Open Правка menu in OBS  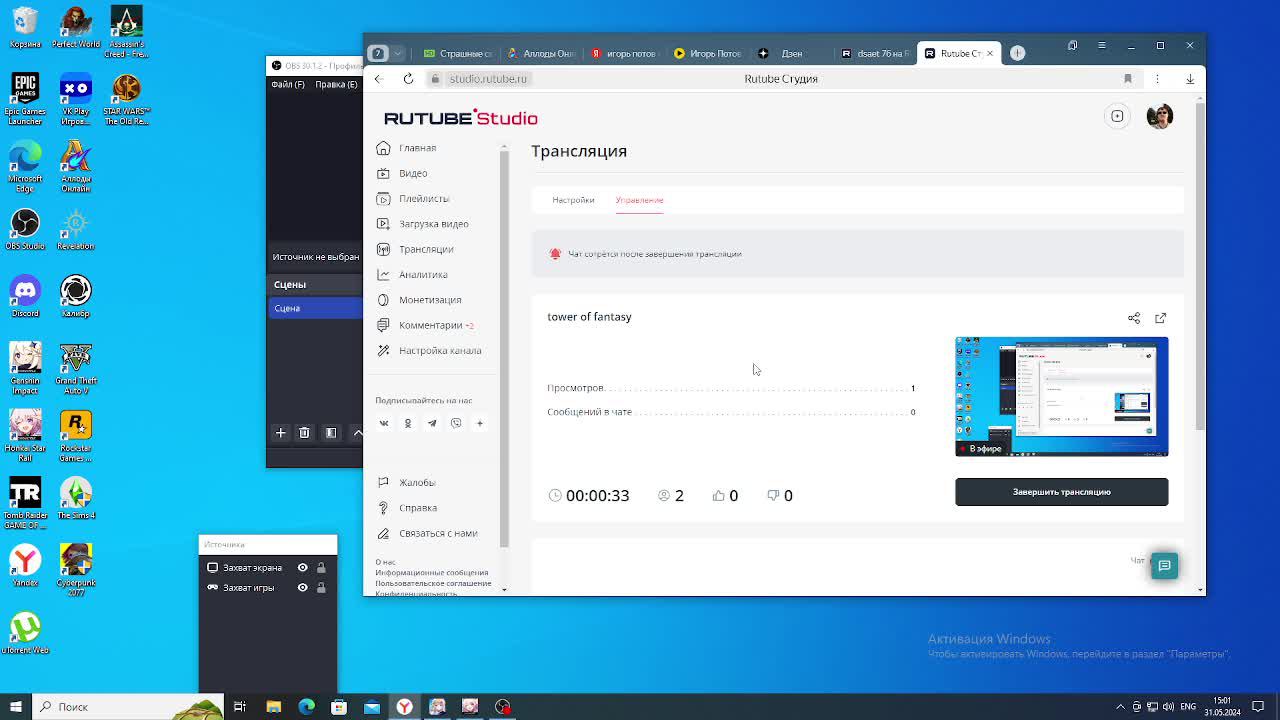[336, 84]
